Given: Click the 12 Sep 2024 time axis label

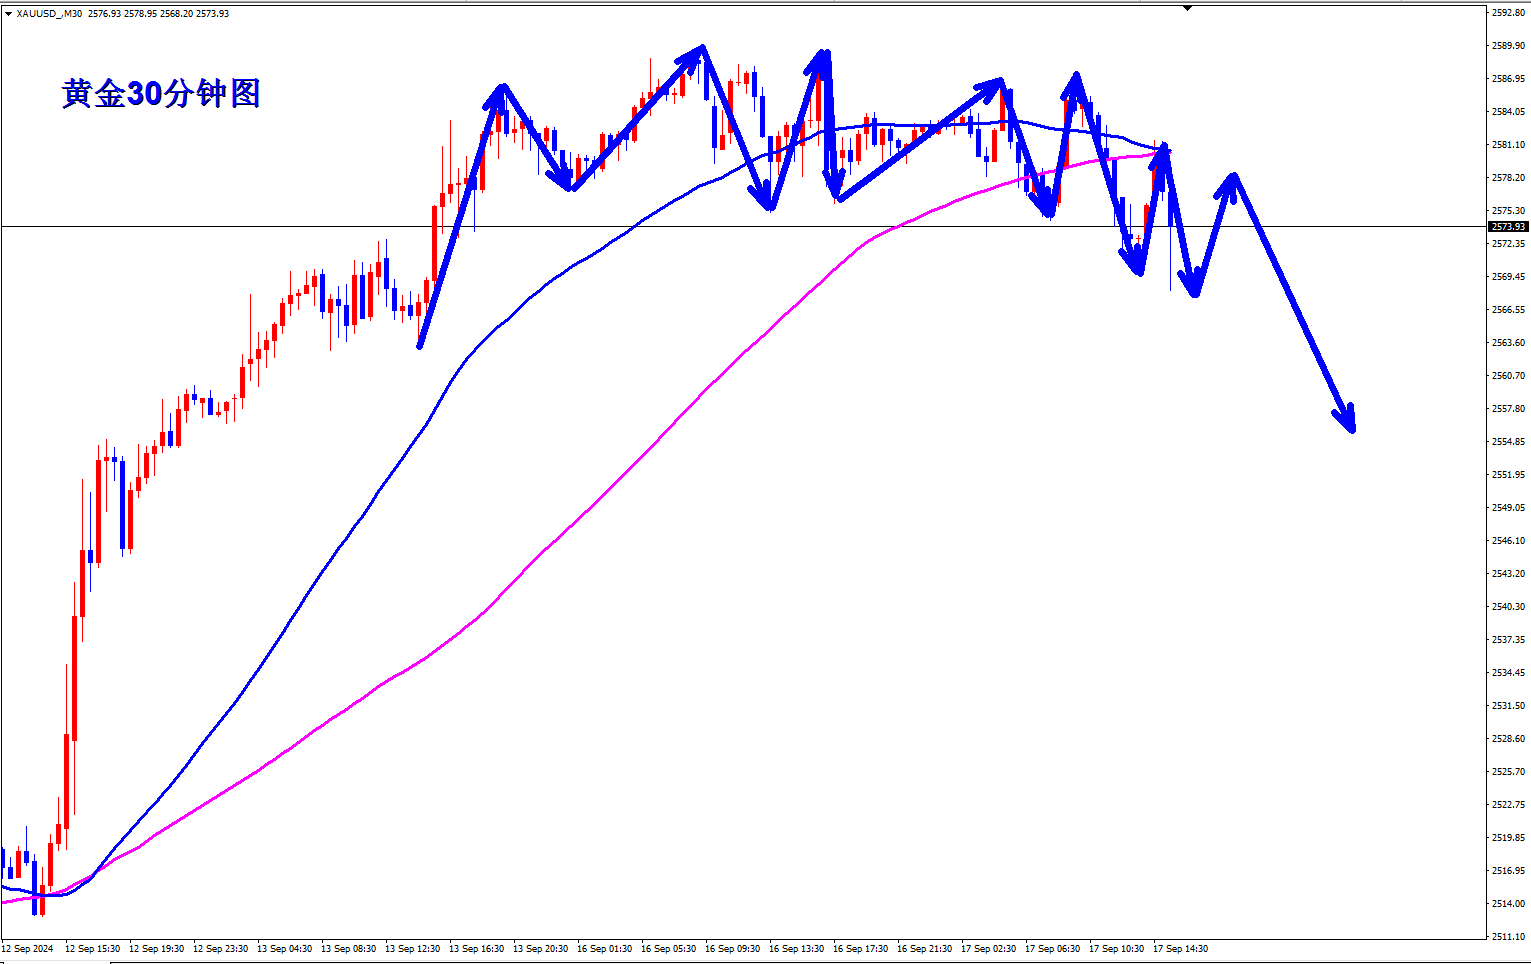Looking at the screenshot, I should pos(28,949).
